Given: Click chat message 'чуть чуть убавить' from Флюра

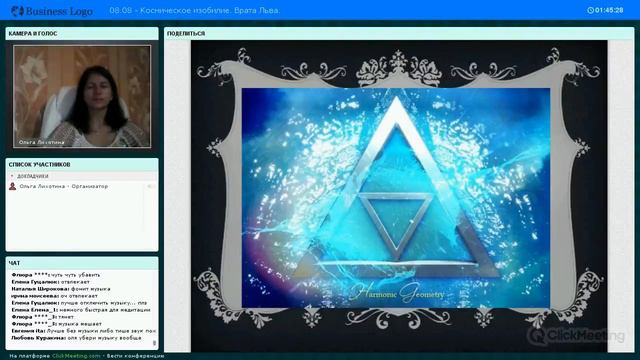Looking at the screenshot, I should click(56, 275).
